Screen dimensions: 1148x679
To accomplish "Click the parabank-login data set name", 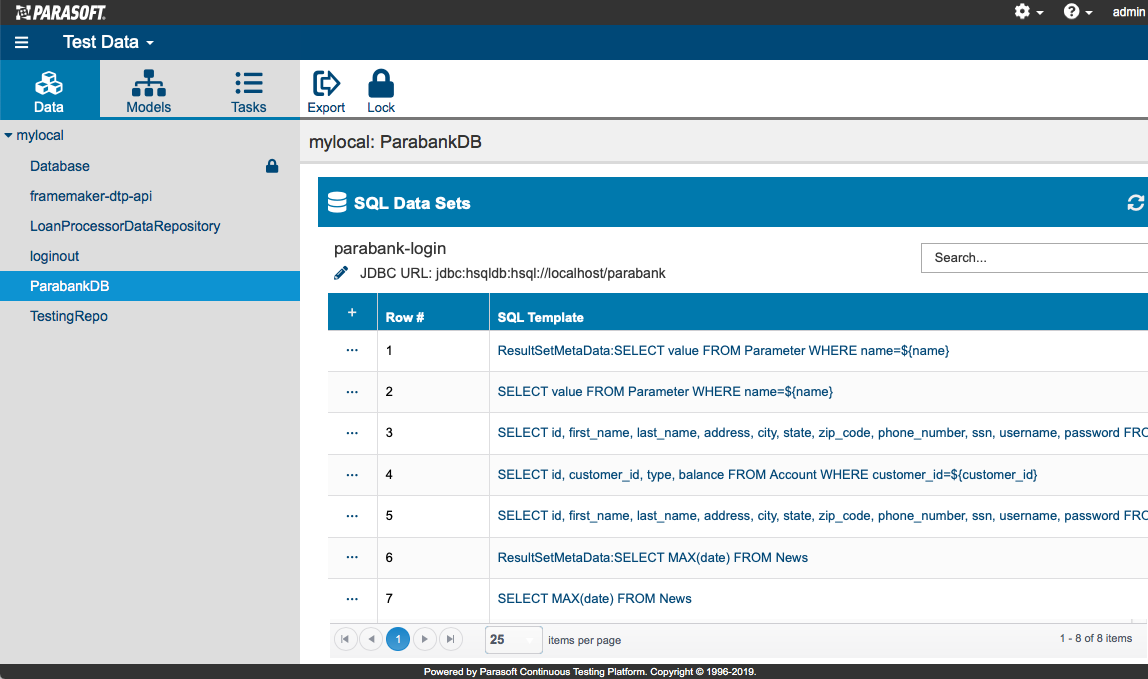I will 390,248.
